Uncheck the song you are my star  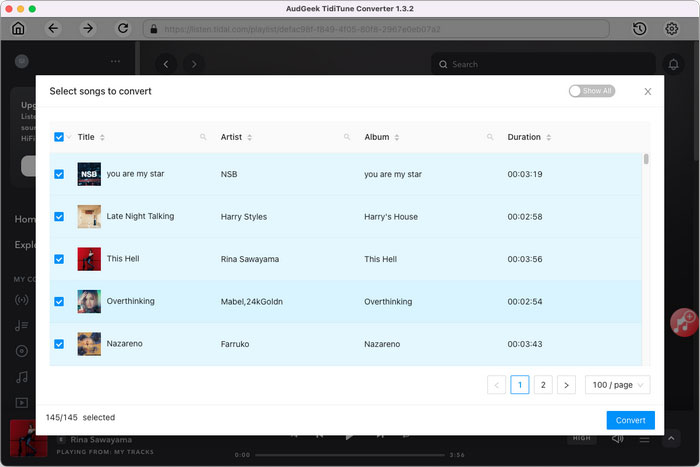click(x=59, y=174)
